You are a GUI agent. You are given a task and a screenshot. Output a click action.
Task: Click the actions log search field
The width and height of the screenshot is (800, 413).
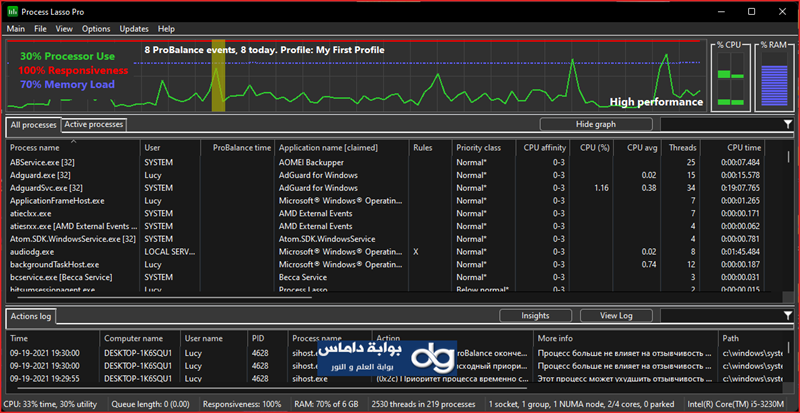tap(721, 315)
